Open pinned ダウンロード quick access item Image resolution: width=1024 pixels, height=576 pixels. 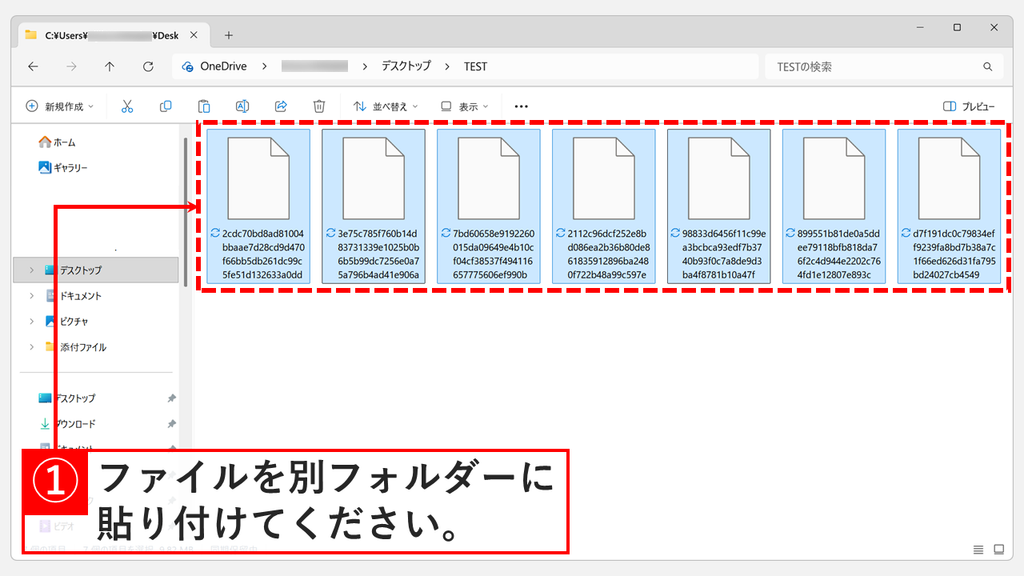point(67,424)
